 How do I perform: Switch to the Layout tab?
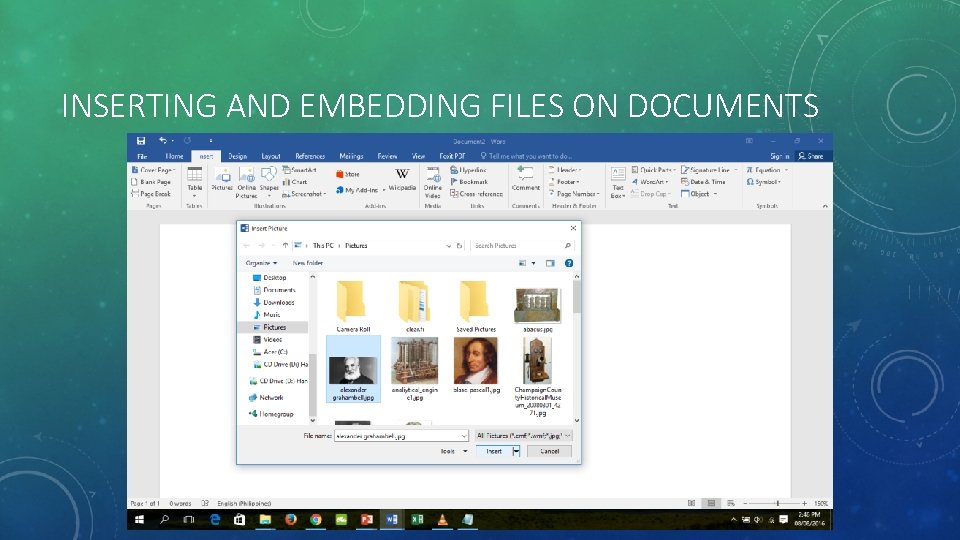tap(271, 156)
